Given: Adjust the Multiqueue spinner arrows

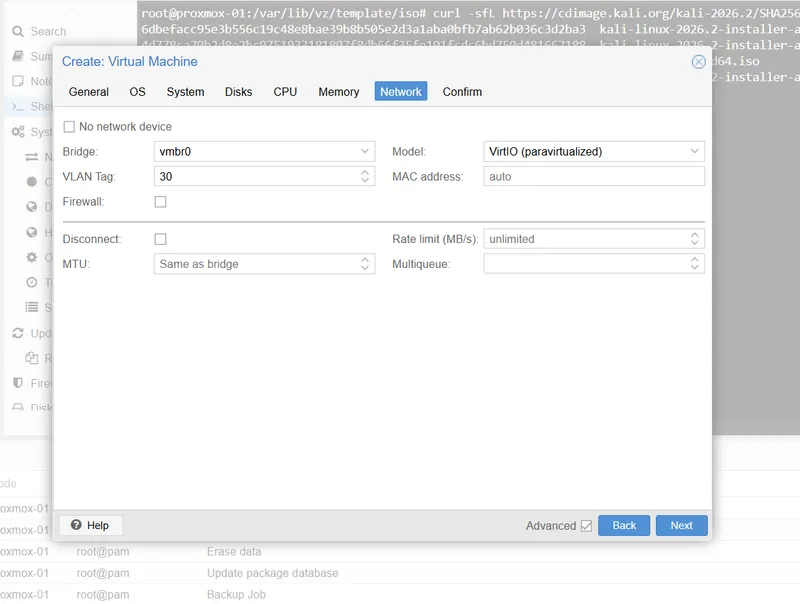Looking at the screenshot, I should click(x=694, y=264).
